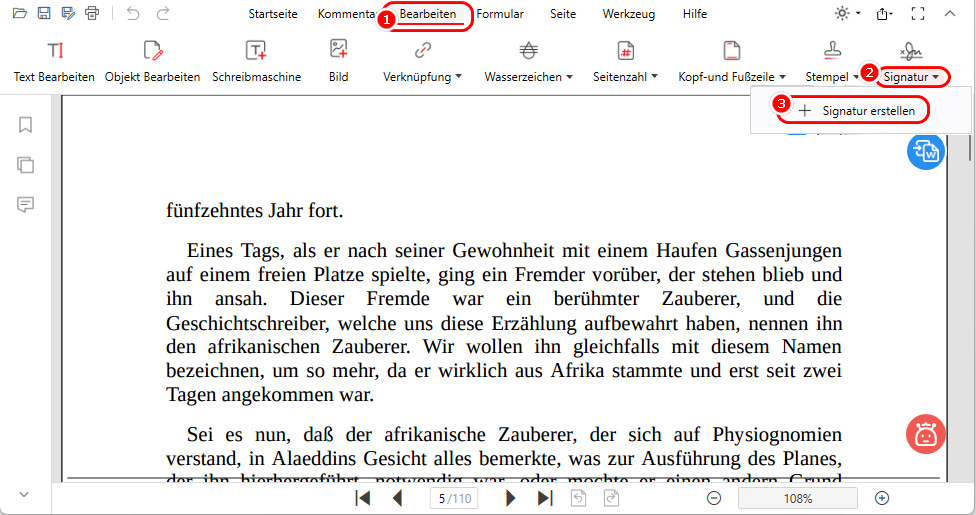976x515 pixels.
Task: Click the Verknüpfung link icon
Action: tap(423, 50)
